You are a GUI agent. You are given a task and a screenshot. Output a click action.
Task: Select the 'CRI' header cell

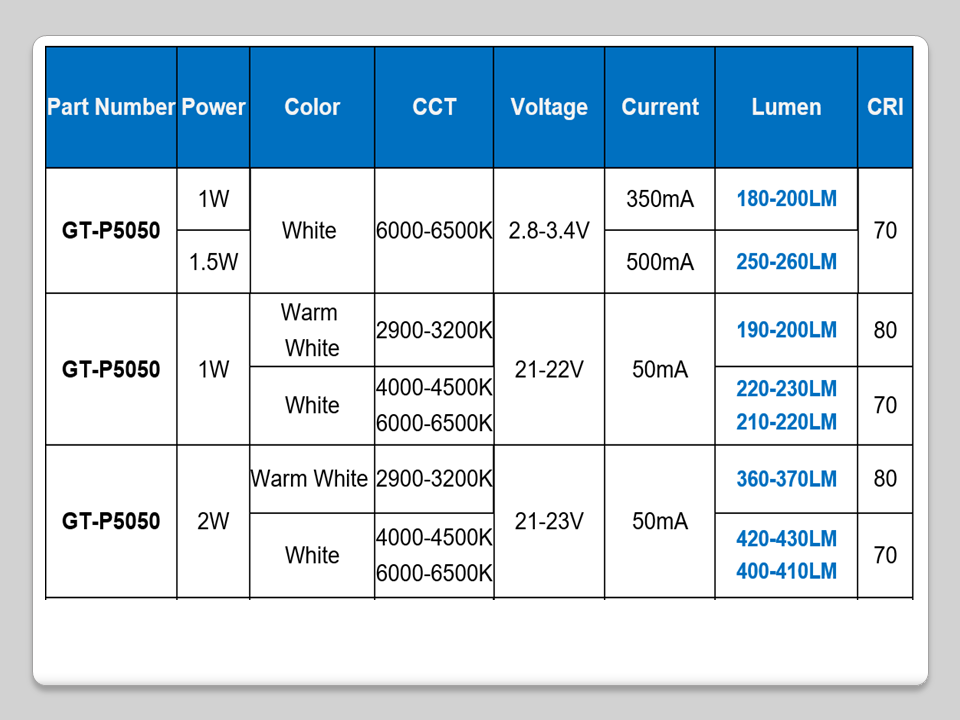885,107
